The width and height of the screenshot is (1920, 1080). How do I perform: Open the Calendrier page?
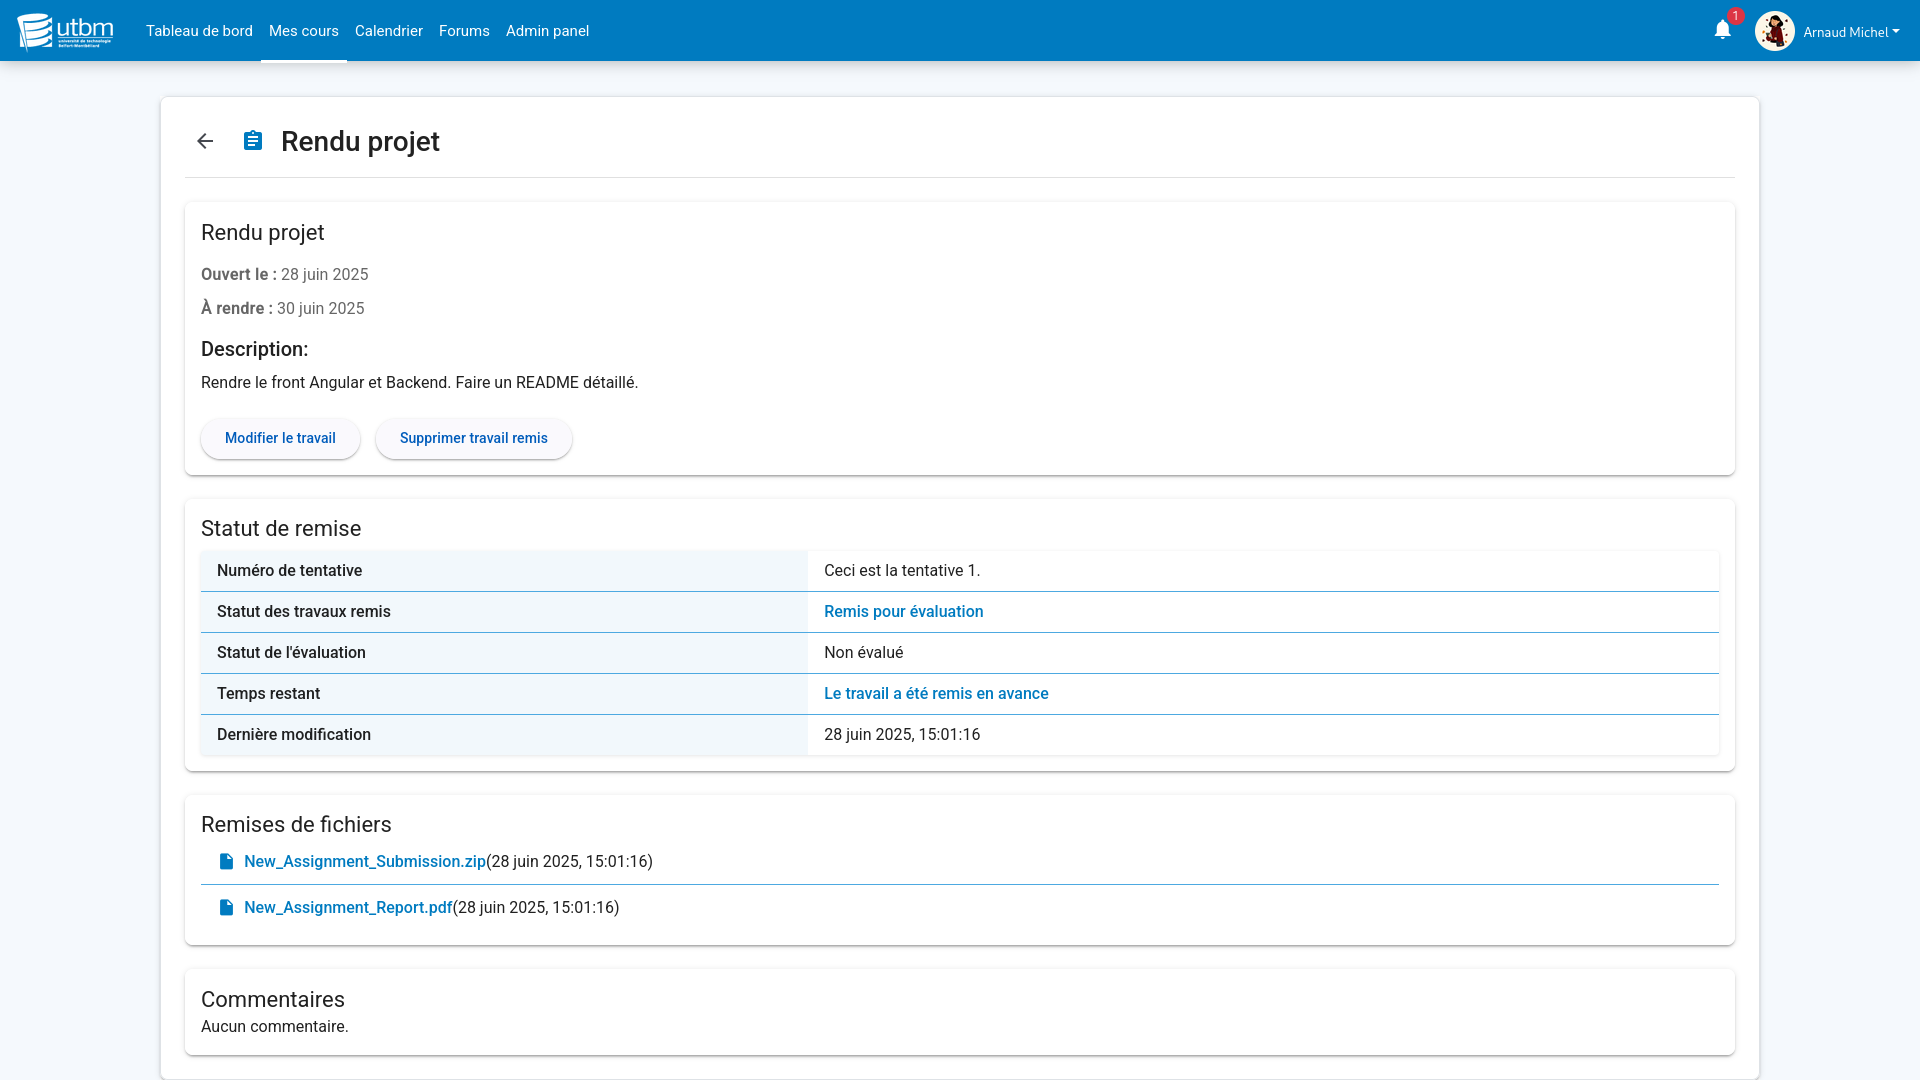[x=389, y=31]
